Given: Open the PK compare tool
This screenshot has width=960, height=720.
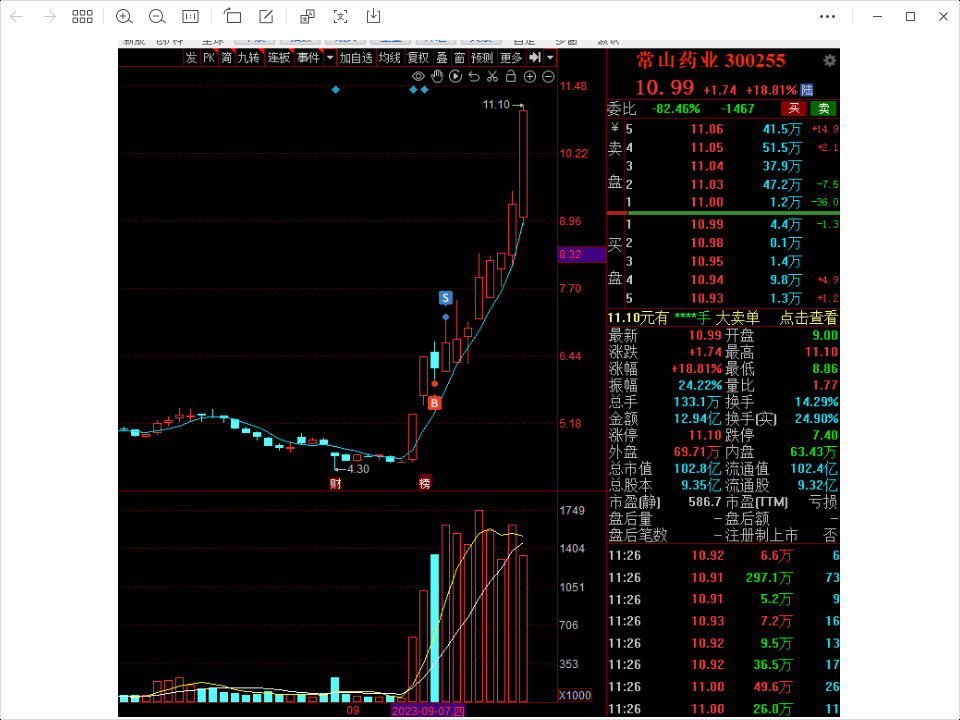Looking at the screenshot, I should pyautogui.click(x=209, y=58).
